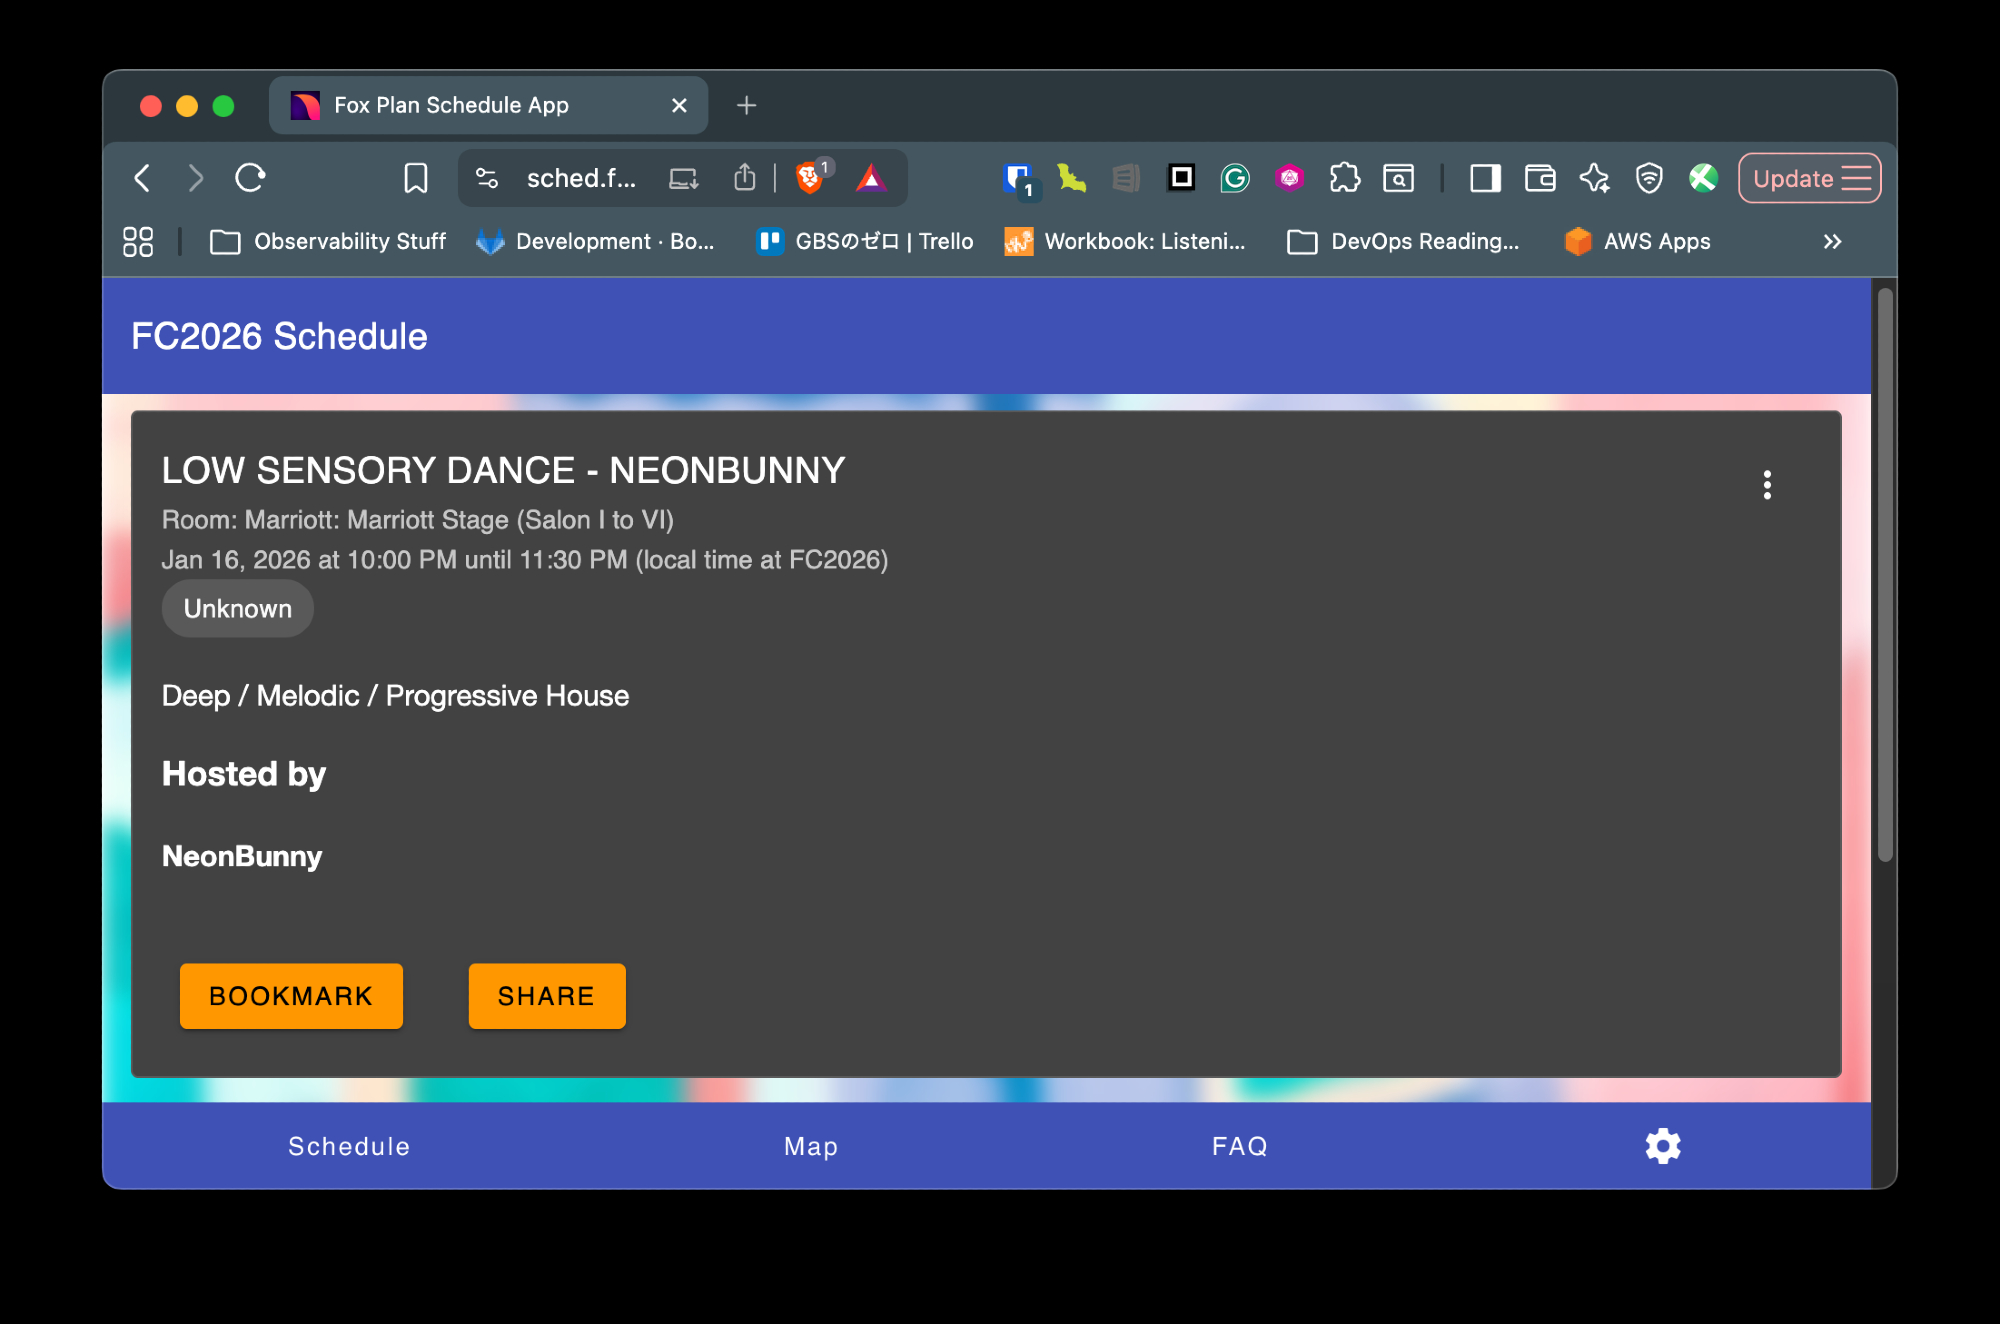
Task: Open the settings gear in bottom navigation
Action: (1662, 1146)
